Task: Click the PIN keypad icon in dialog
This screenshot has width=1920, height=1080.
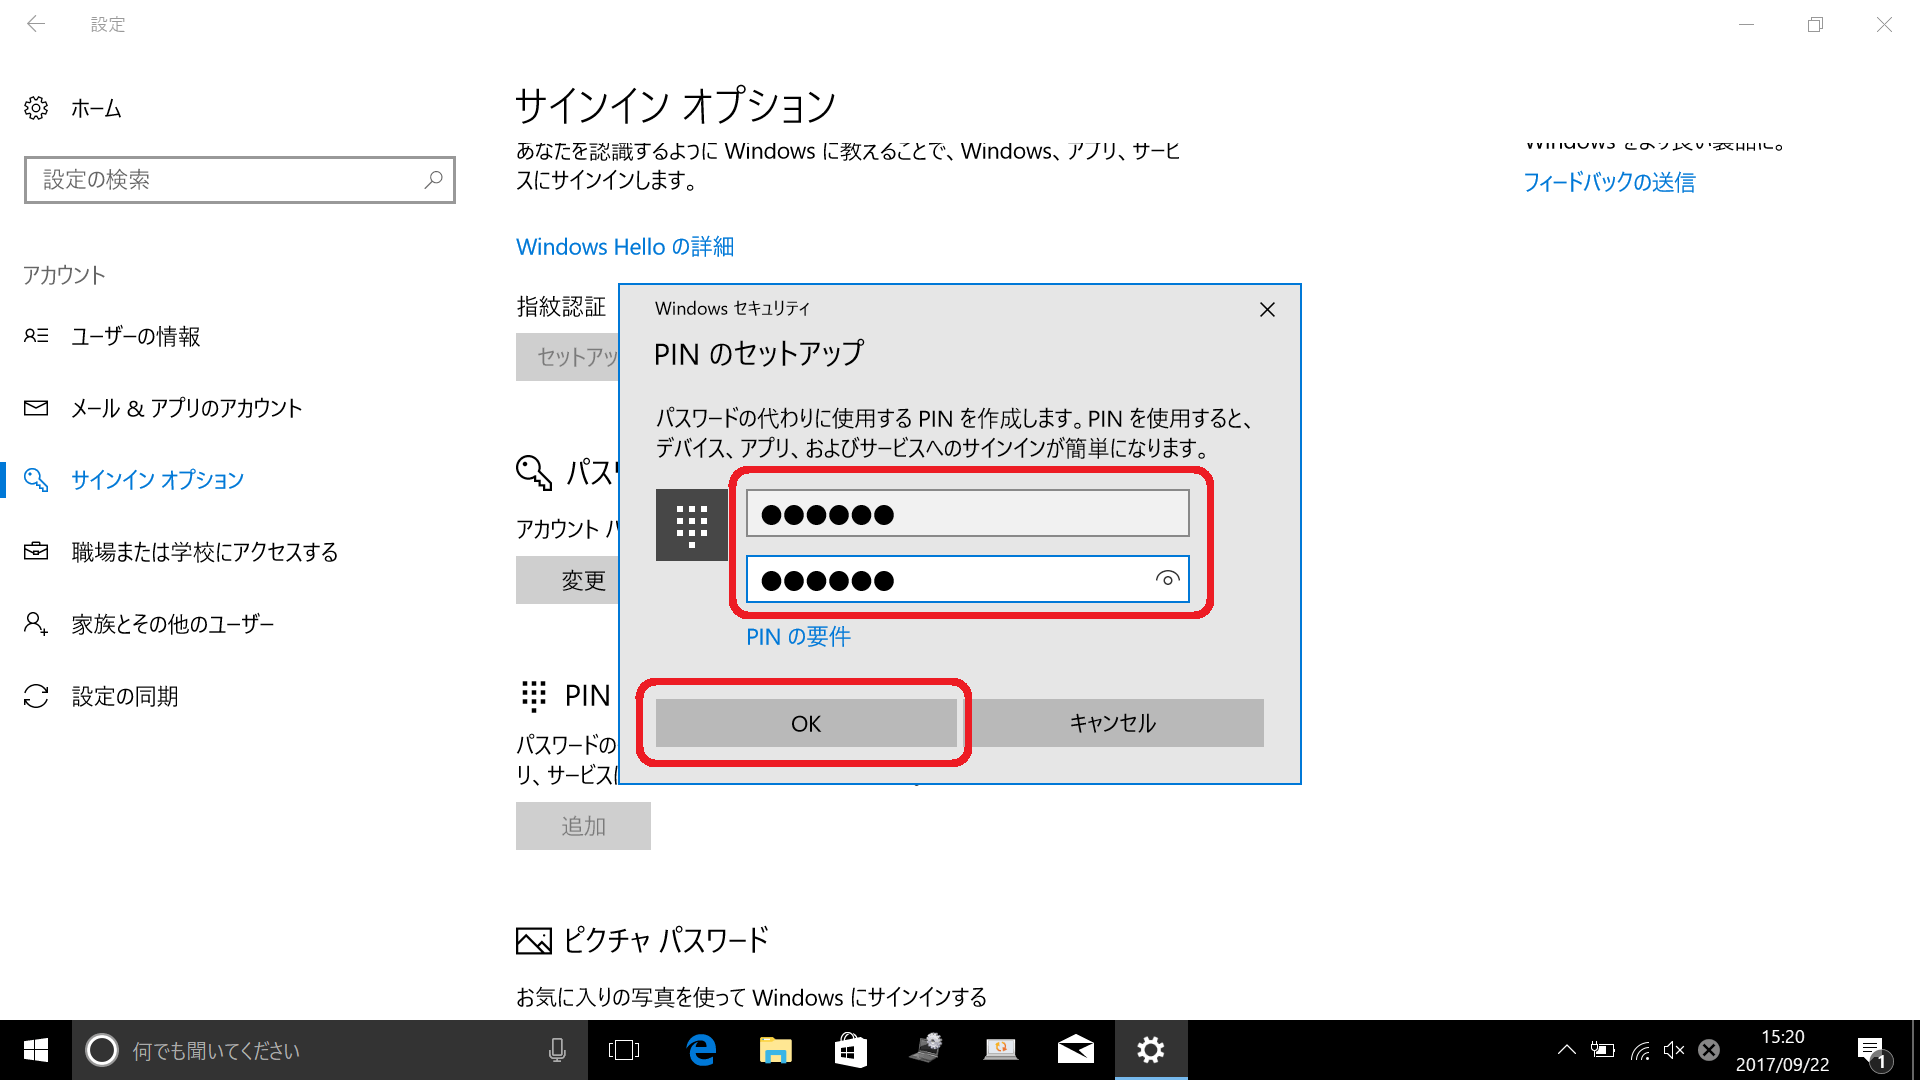Action: (692, 525)
